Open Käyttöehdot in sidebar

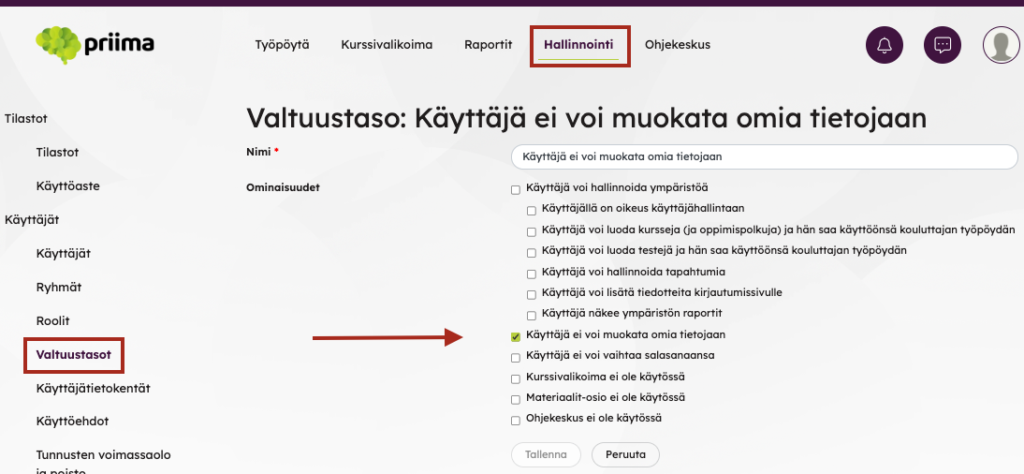tap(72, 421)
